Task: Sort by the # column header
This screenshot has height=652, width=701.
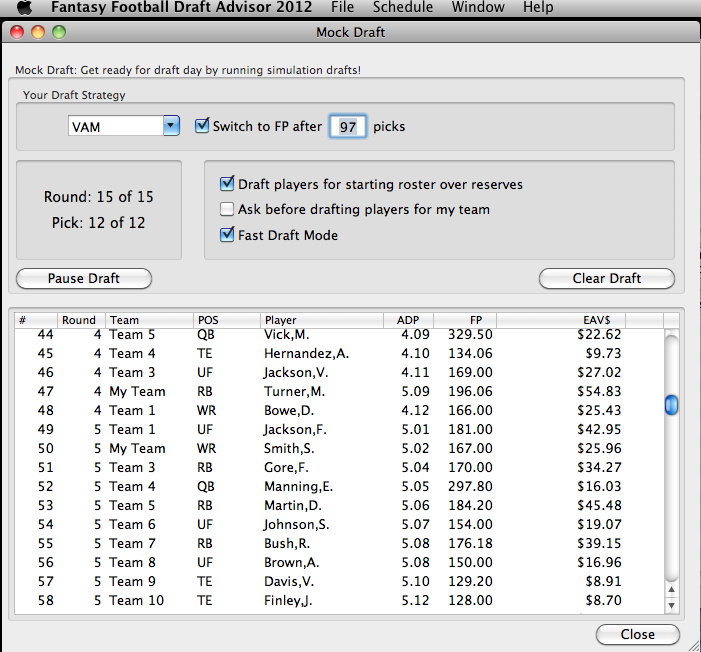Action: [x=36, y=320]
